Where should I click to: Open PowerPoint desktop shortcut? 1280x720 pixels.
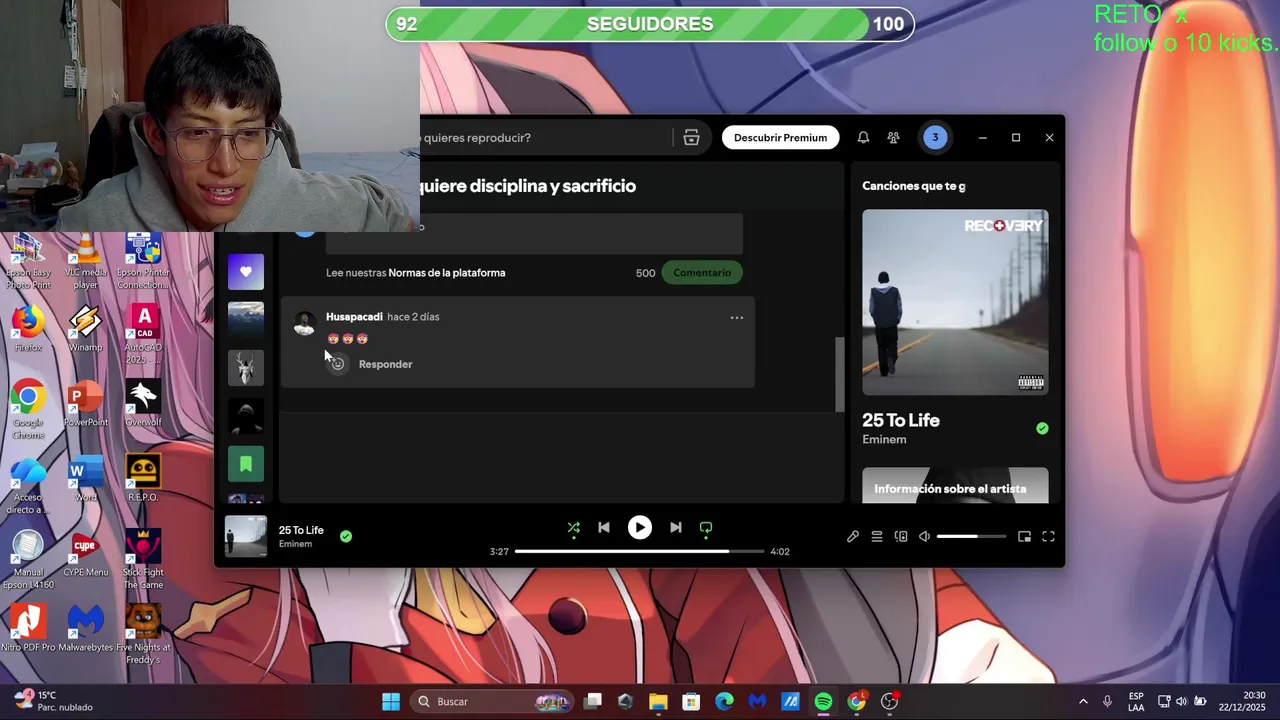[85, 405]
